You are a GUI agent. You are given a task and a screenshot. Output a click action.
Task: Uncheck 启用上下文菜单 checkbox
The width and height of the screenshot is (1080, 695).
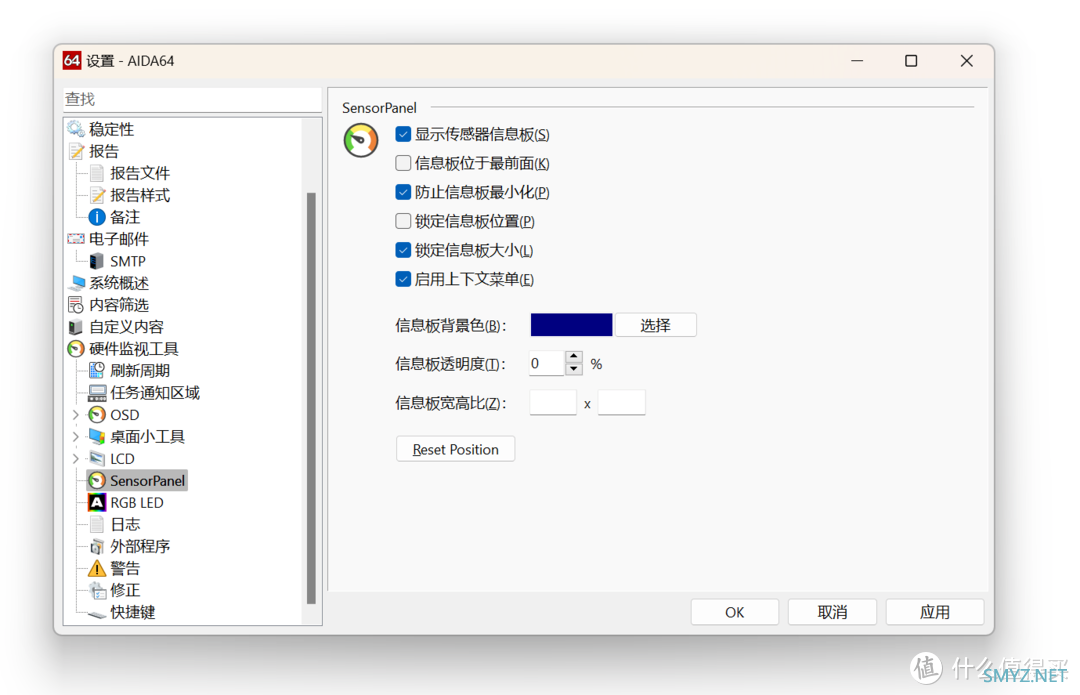click(x=403, y=279)
